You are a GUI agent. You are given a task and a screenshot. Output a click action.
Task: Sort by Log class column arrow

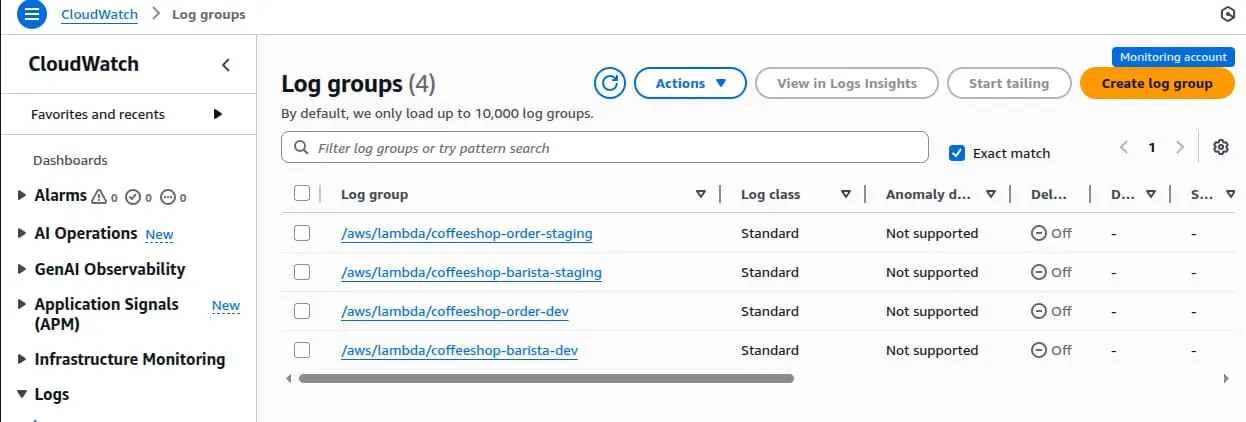(x=845, y=195)
